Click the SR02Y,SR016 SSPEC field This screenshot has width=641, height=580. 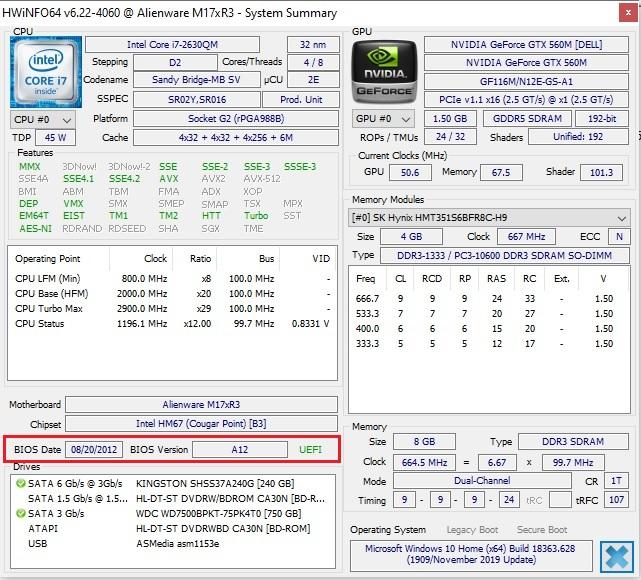click(197, 99)
